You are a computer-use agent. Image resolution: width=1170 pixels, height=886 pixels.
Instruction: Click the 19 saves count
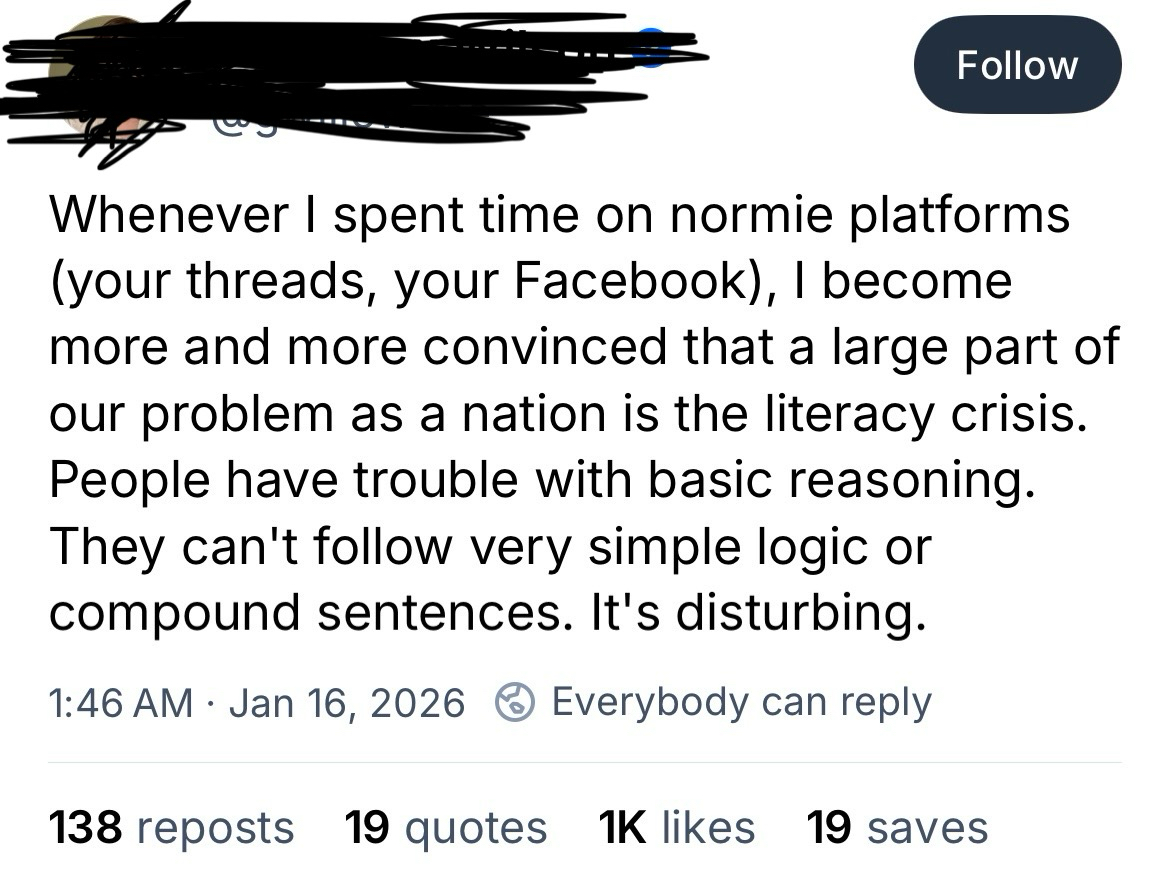[897, 827]
